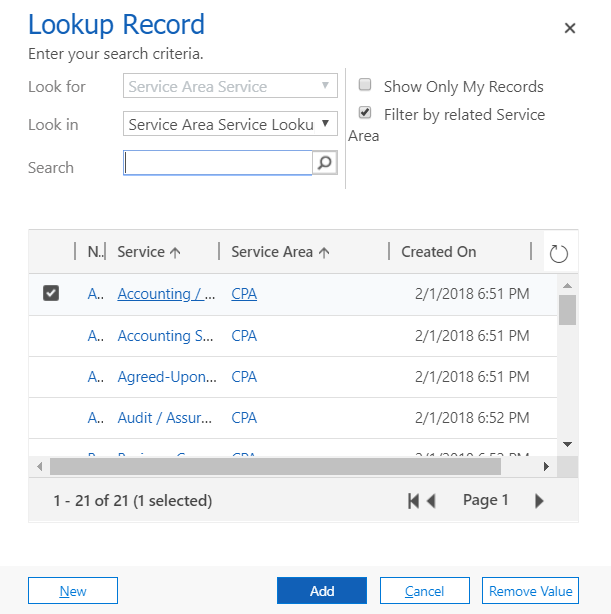Enable Show Only My Records checkbox
The height and width of the screenshot is (614, 611).
coord(365,86)
